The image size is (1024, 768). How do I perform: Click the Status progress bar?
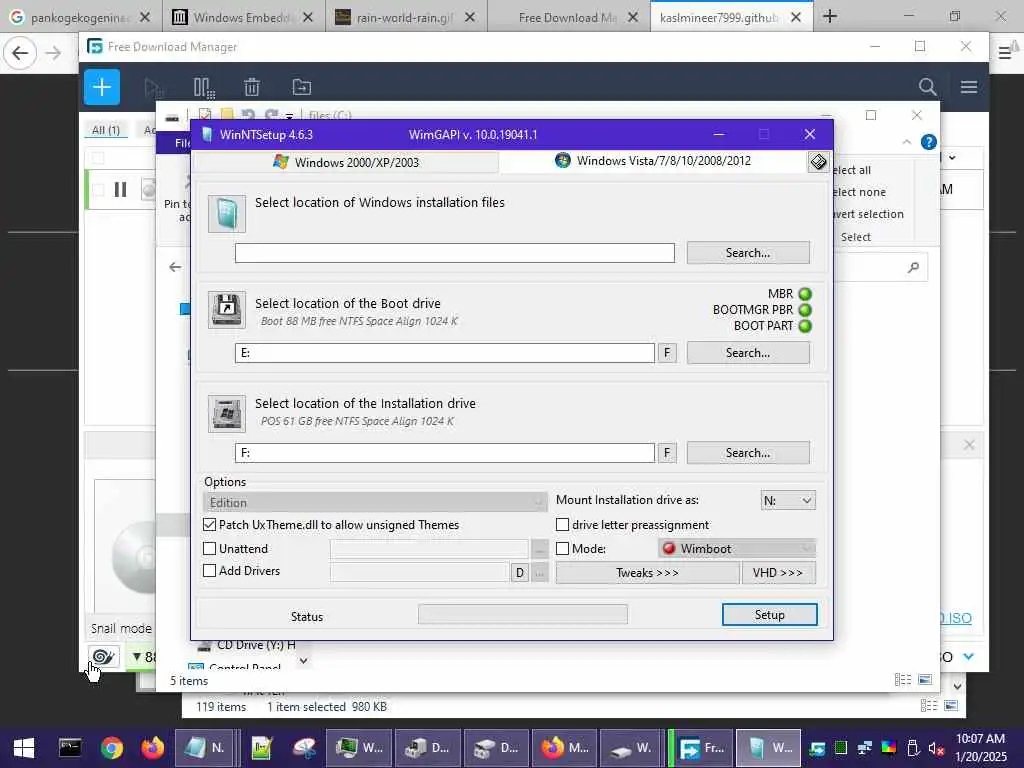pos(522,615)
